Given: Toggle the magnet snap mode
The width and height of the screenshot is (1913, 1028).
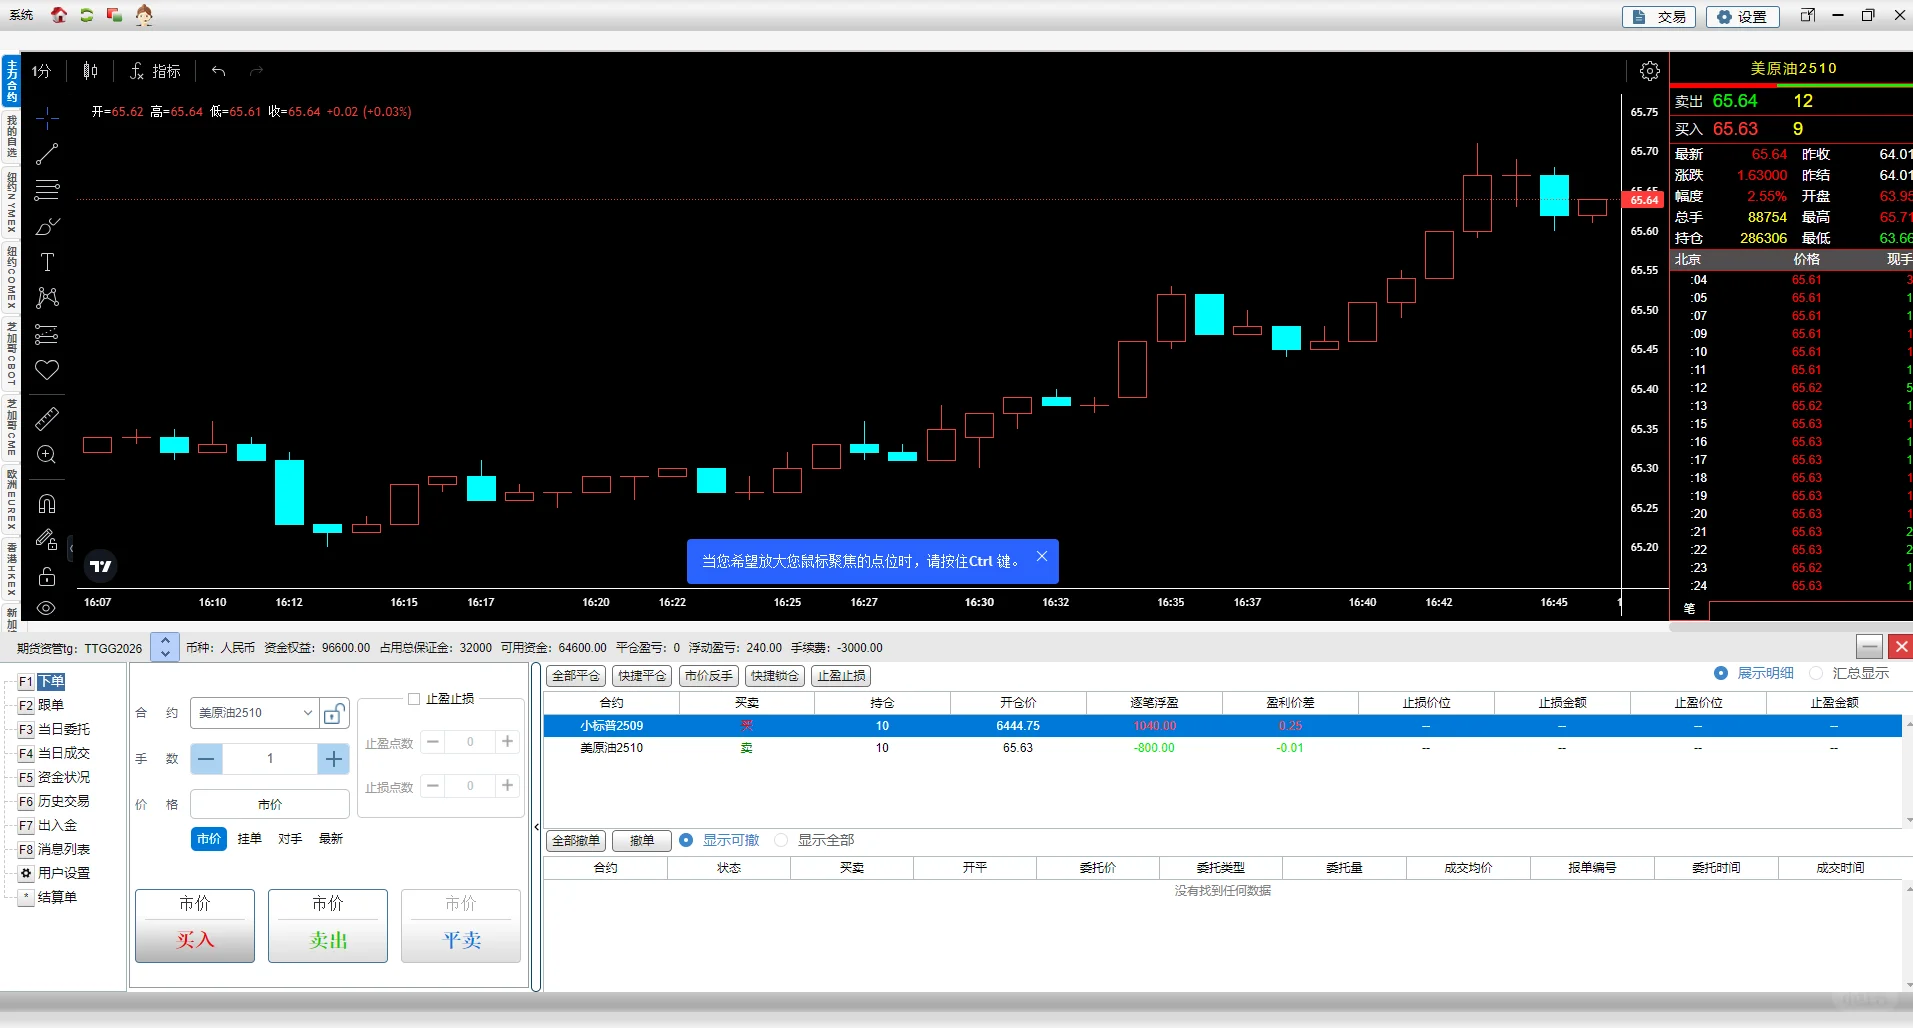Looking at the screenshot, I should tap(47, 503).
